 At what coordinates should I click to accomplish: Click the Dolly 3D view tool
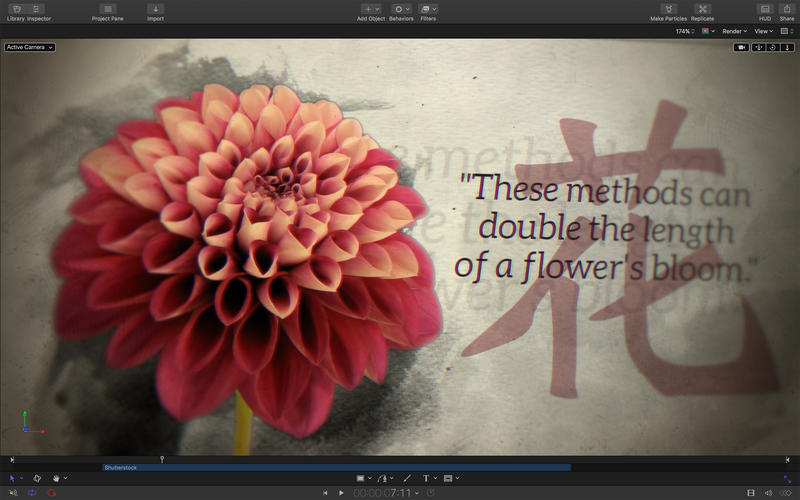(787, 47)
